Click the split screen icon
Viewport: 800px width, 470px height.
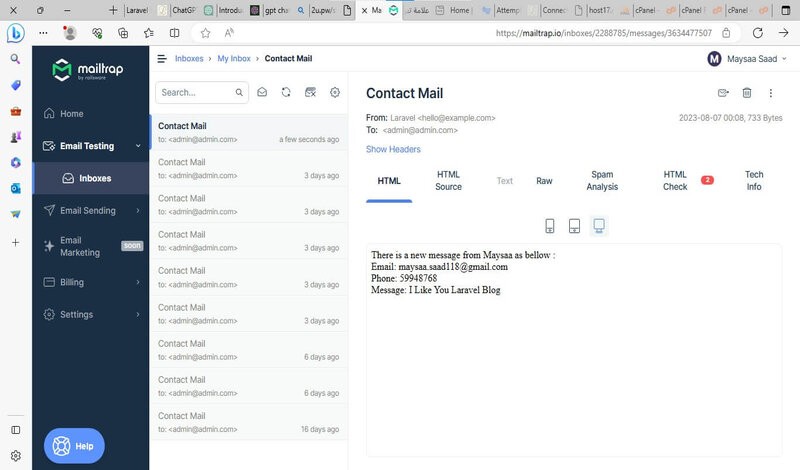(x=174, y=33)
